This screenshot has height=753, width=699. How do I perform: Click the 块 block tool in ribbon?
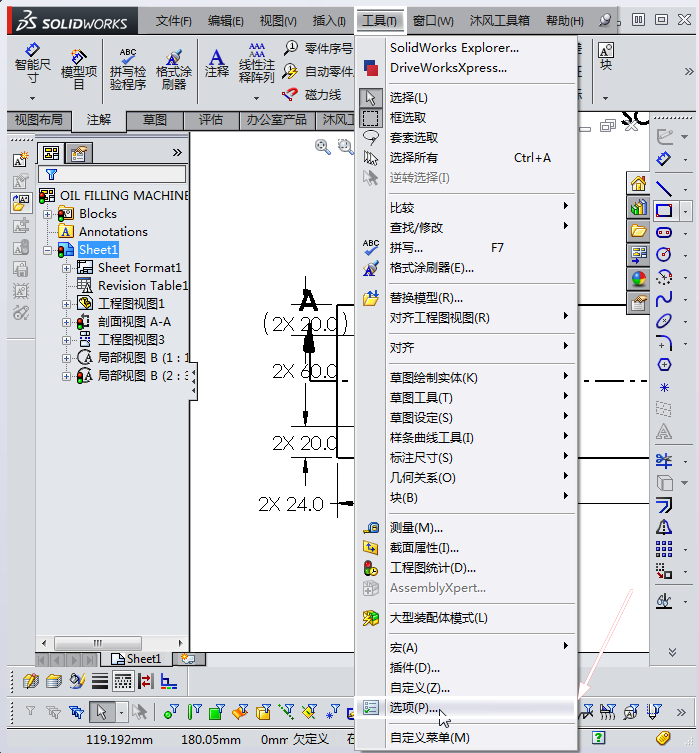(606, 57)
